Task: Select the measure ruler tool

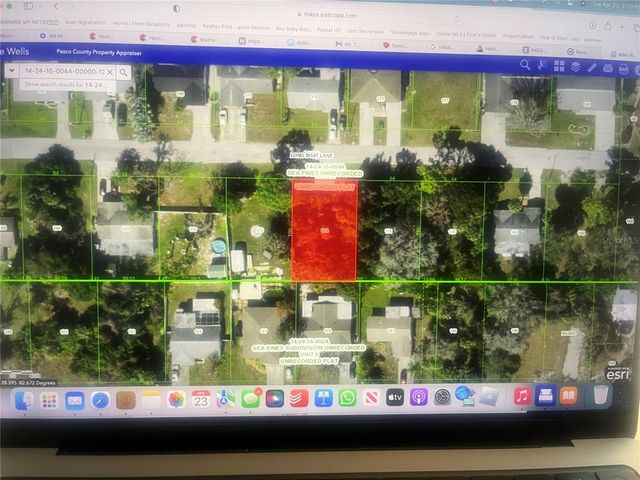Action: (x=593, y=66)
